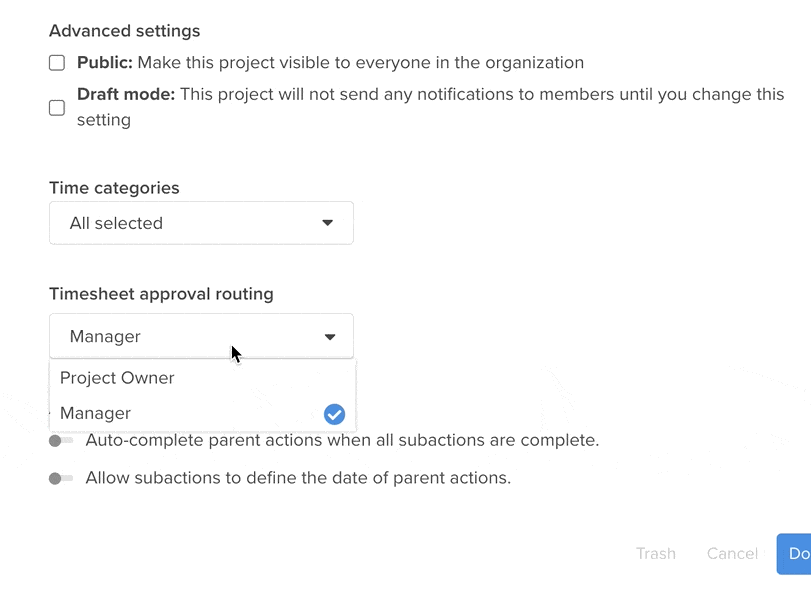Click the Time categories dropdown arrow
The height and width of the screenshot is (604, 811).
(x=327, y=223)
